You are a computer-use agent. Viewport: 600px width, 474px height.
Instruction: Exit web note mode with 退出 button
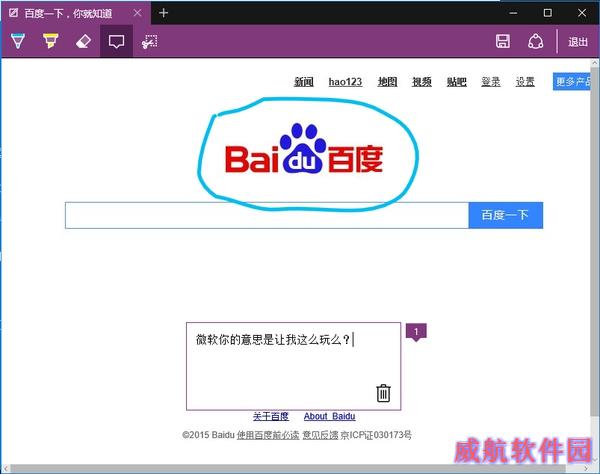[x=578, y=42]
